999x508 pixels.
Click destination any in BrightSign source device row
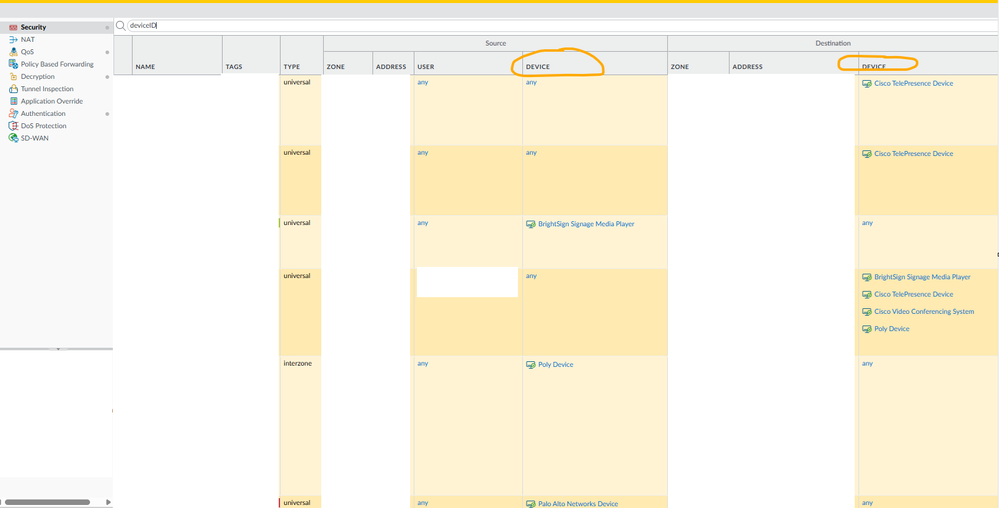point(867,223)
